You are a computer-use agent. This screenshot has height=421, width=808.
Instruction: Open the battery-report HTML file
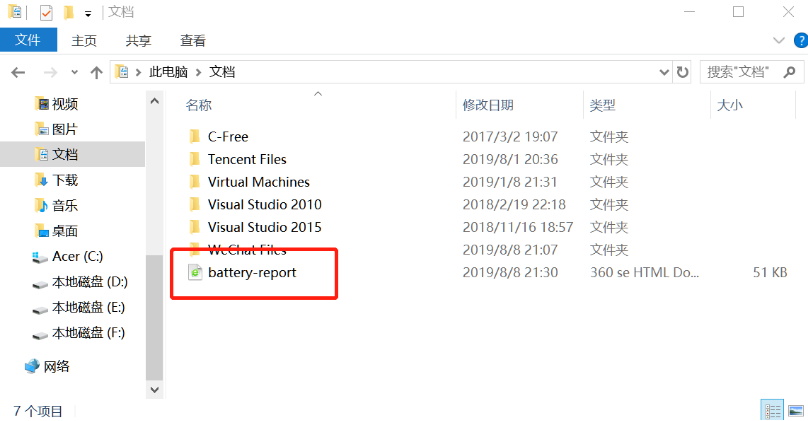(251, 272)
